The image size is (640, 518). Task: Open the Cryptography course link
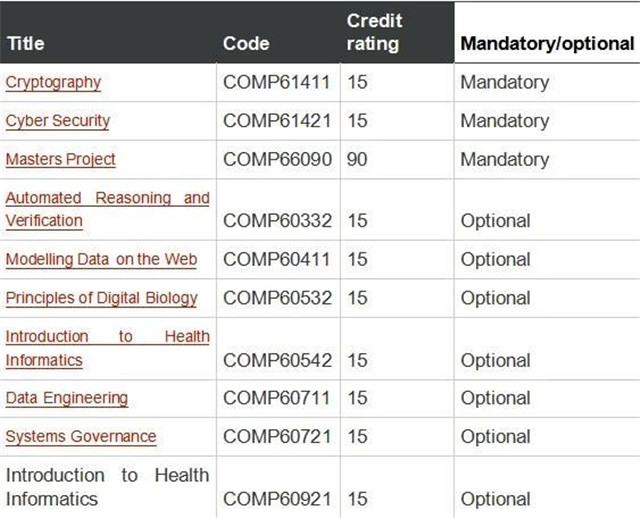coord(53,82)
